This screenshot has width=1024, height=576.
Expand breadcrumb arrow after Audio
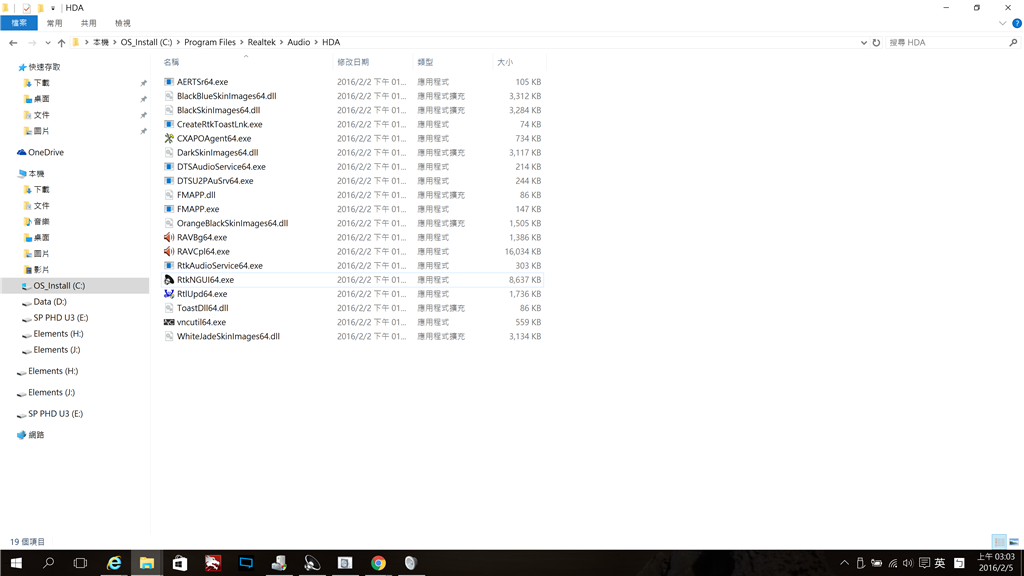click(x=316, y=42)
